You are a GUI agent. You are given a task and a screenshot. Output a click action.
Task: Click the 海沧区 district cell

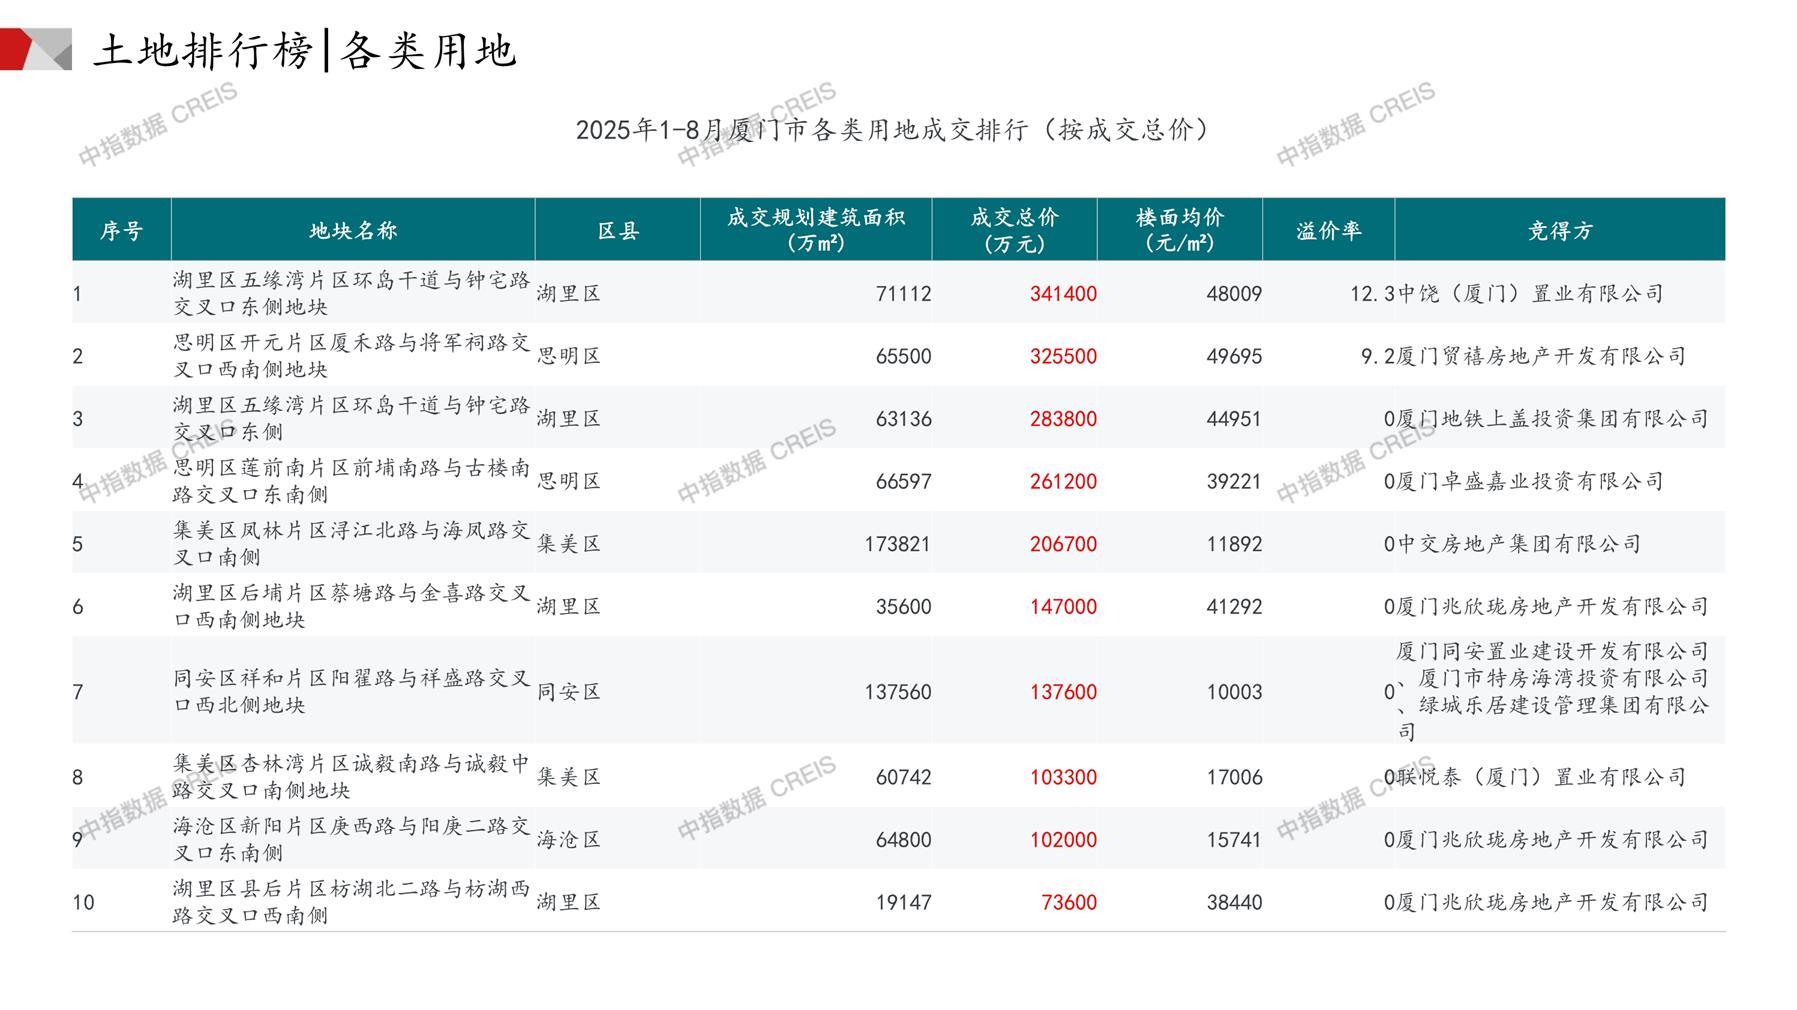(569, 840)
